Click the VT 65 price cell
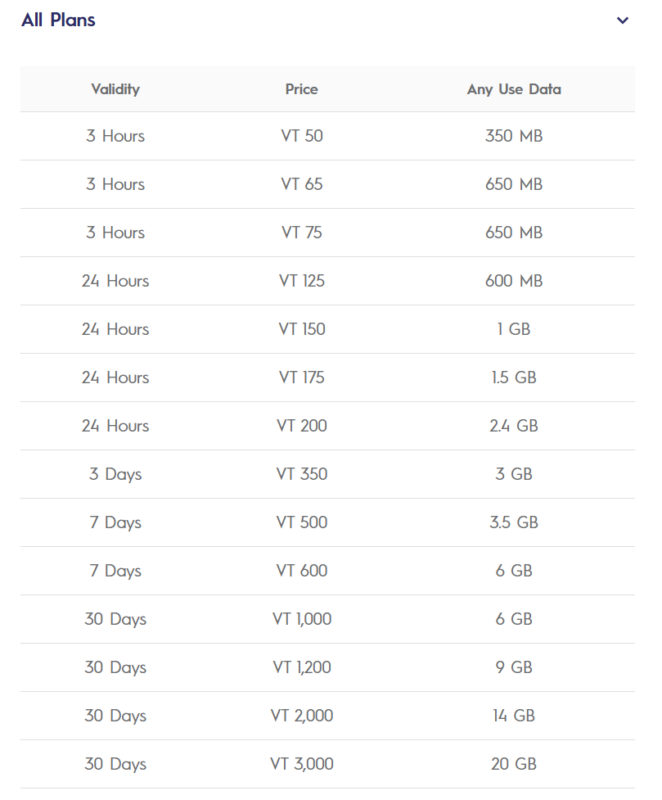 tap(301, 184)
